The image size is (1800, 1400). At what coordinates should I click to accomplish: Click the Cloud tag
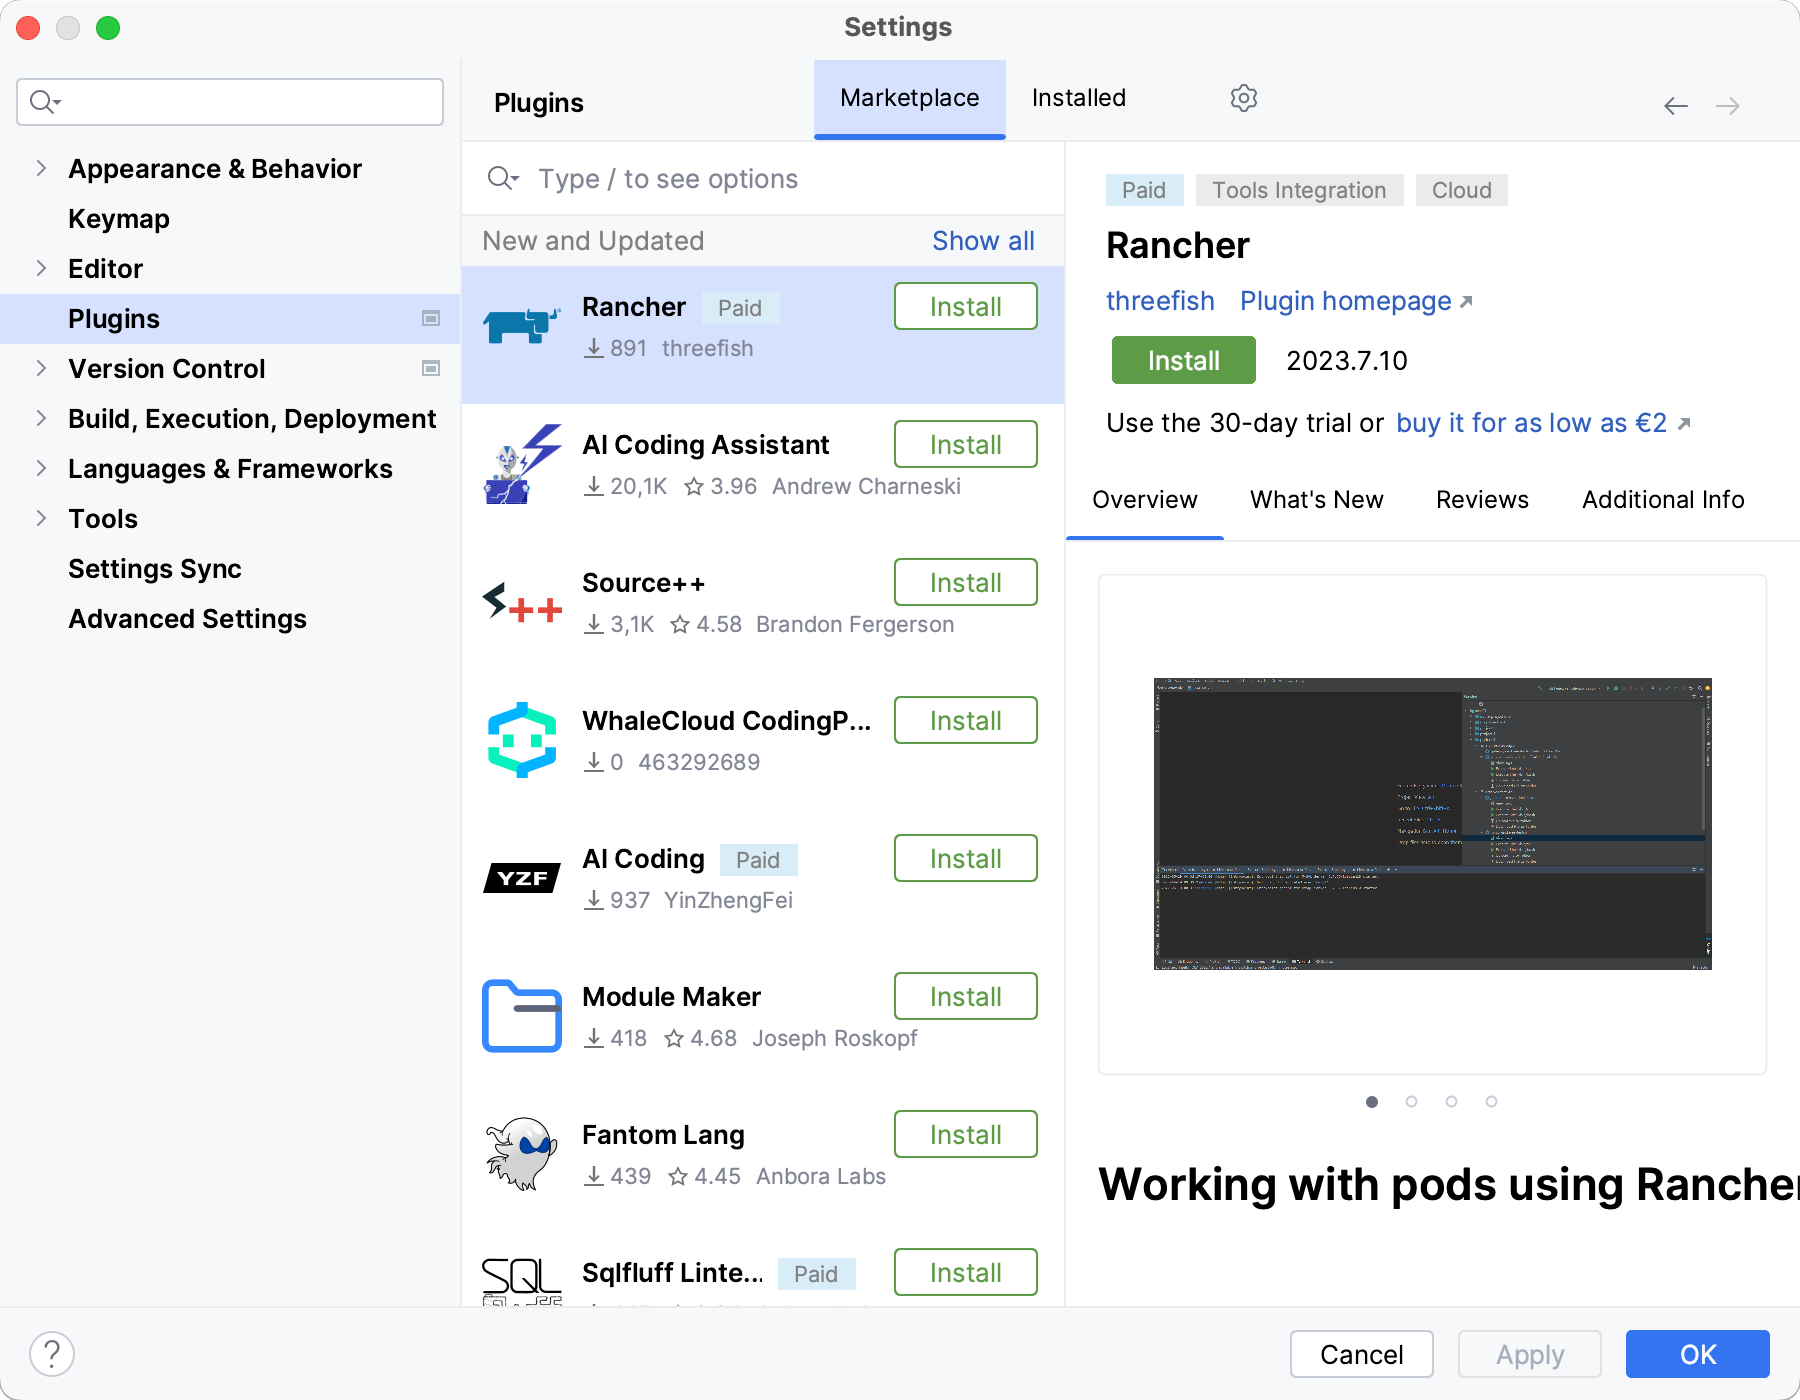pyautogui.click(x=1461, y=190)
